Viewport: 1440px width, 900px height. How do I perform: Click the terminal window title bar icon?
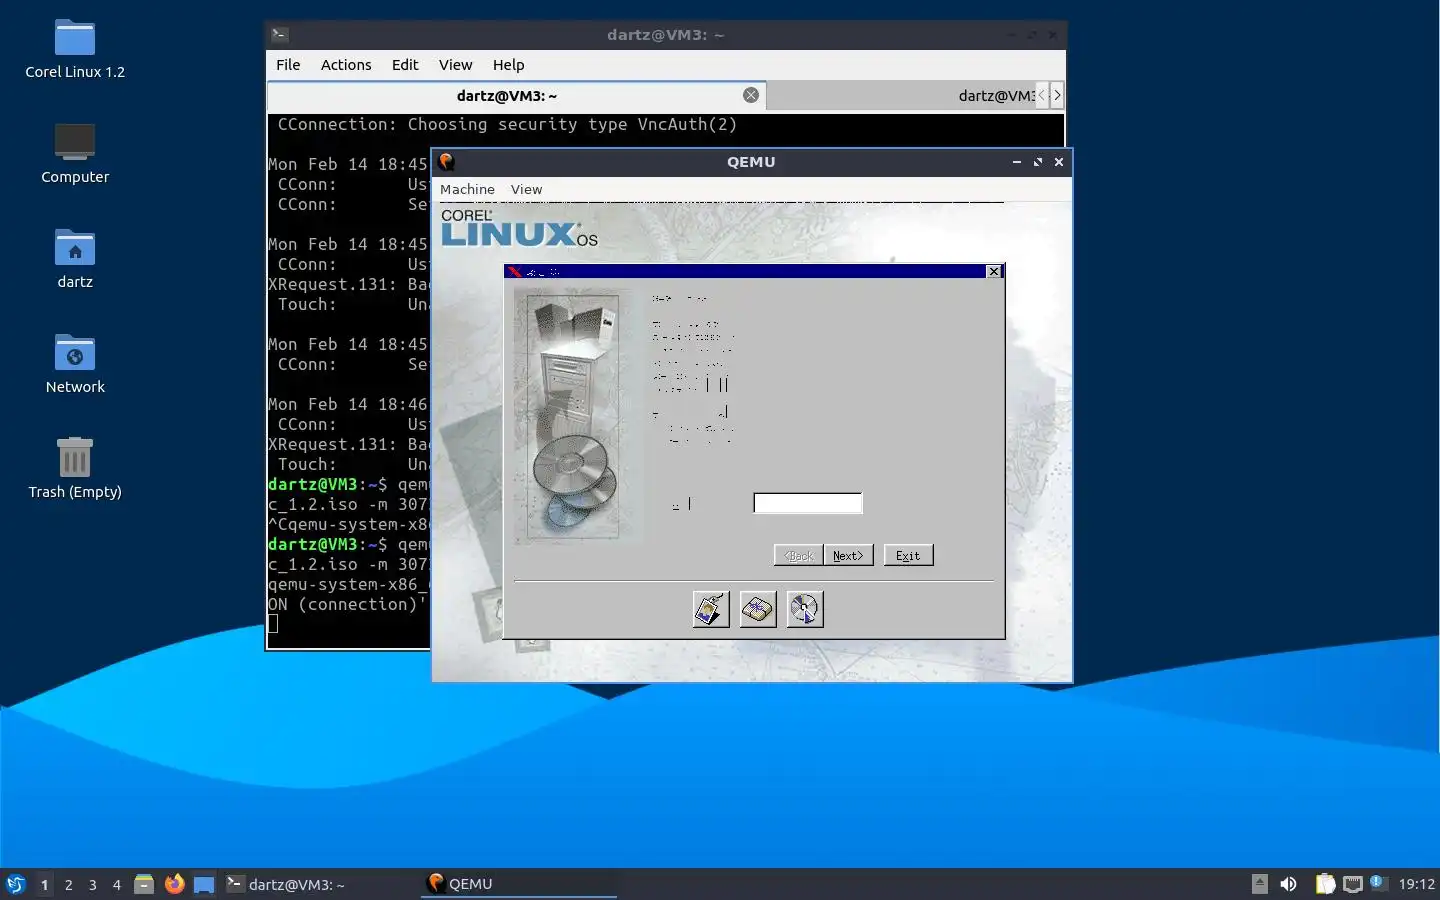tap(280, 35)
